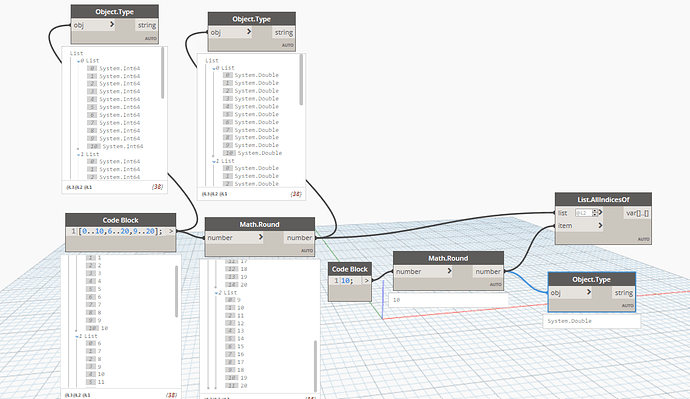Click the string output port on top-left Object.Type
The image size is (690, 399).
(147, 25)
